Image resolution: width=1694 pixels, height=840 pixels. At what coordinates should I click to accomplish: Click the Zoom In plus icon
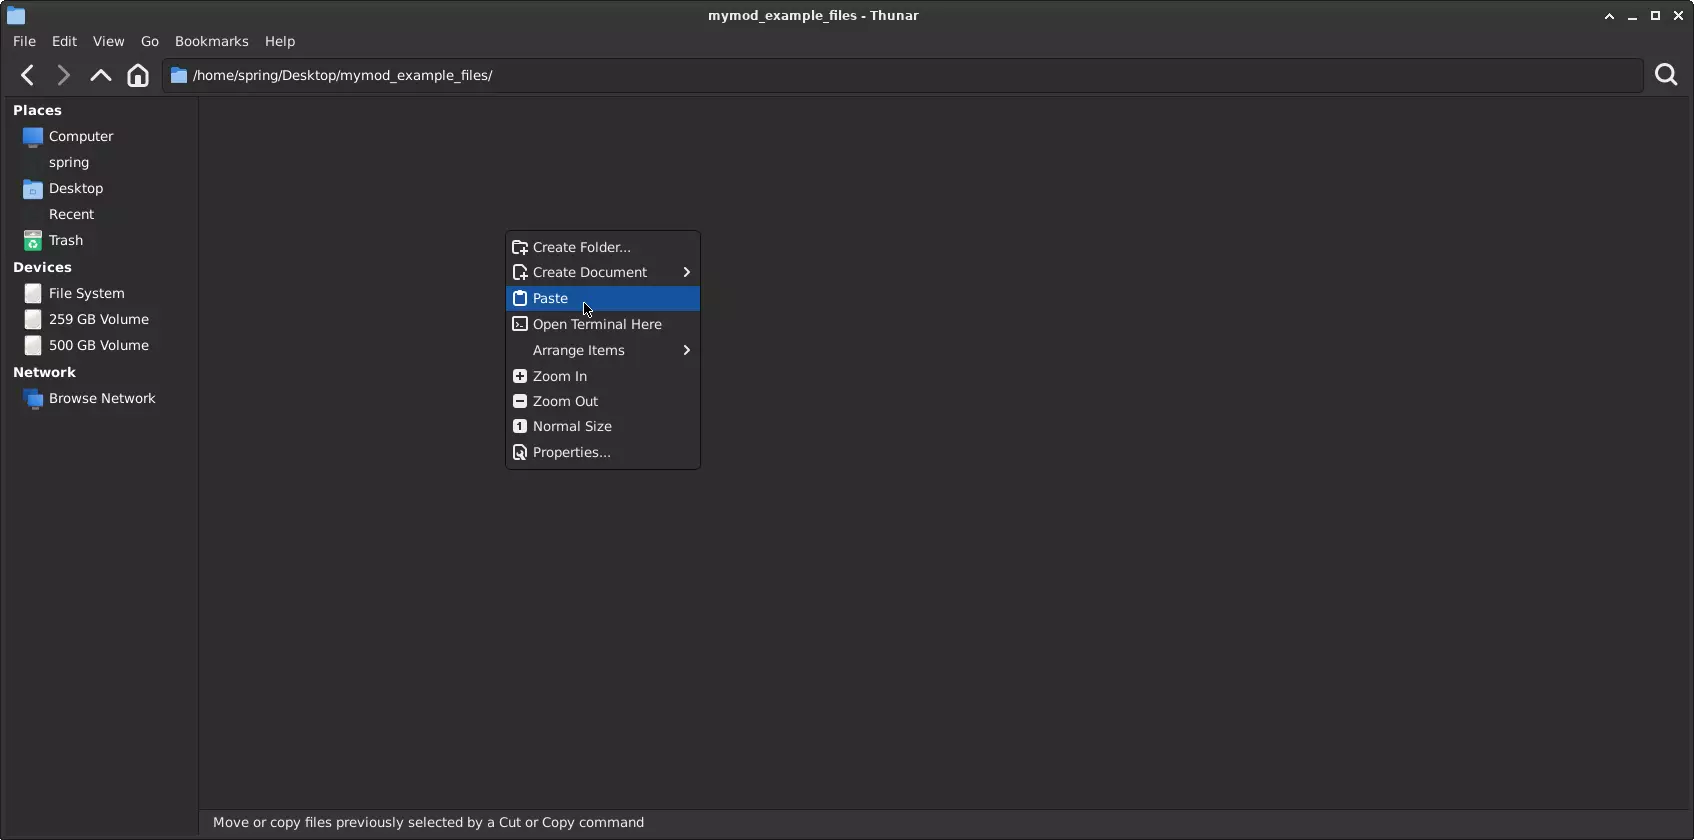click(520, 376)
